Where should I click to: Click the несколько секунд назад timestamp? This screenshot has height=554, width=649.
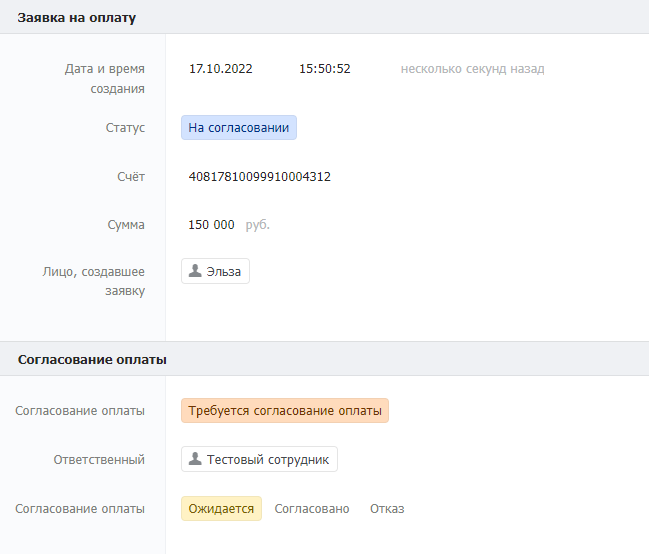[472, 69]
